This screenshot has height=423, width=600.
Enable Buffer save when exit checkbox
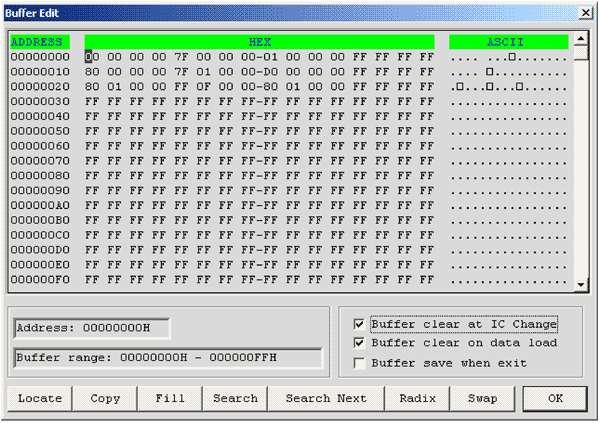[x=360, y=362]
